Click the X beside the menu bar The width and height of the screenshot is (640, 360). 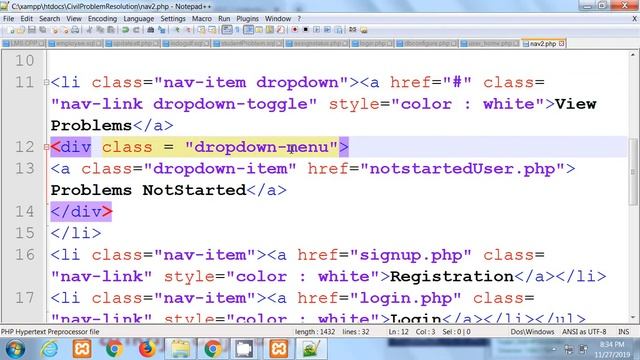(635, 19)
